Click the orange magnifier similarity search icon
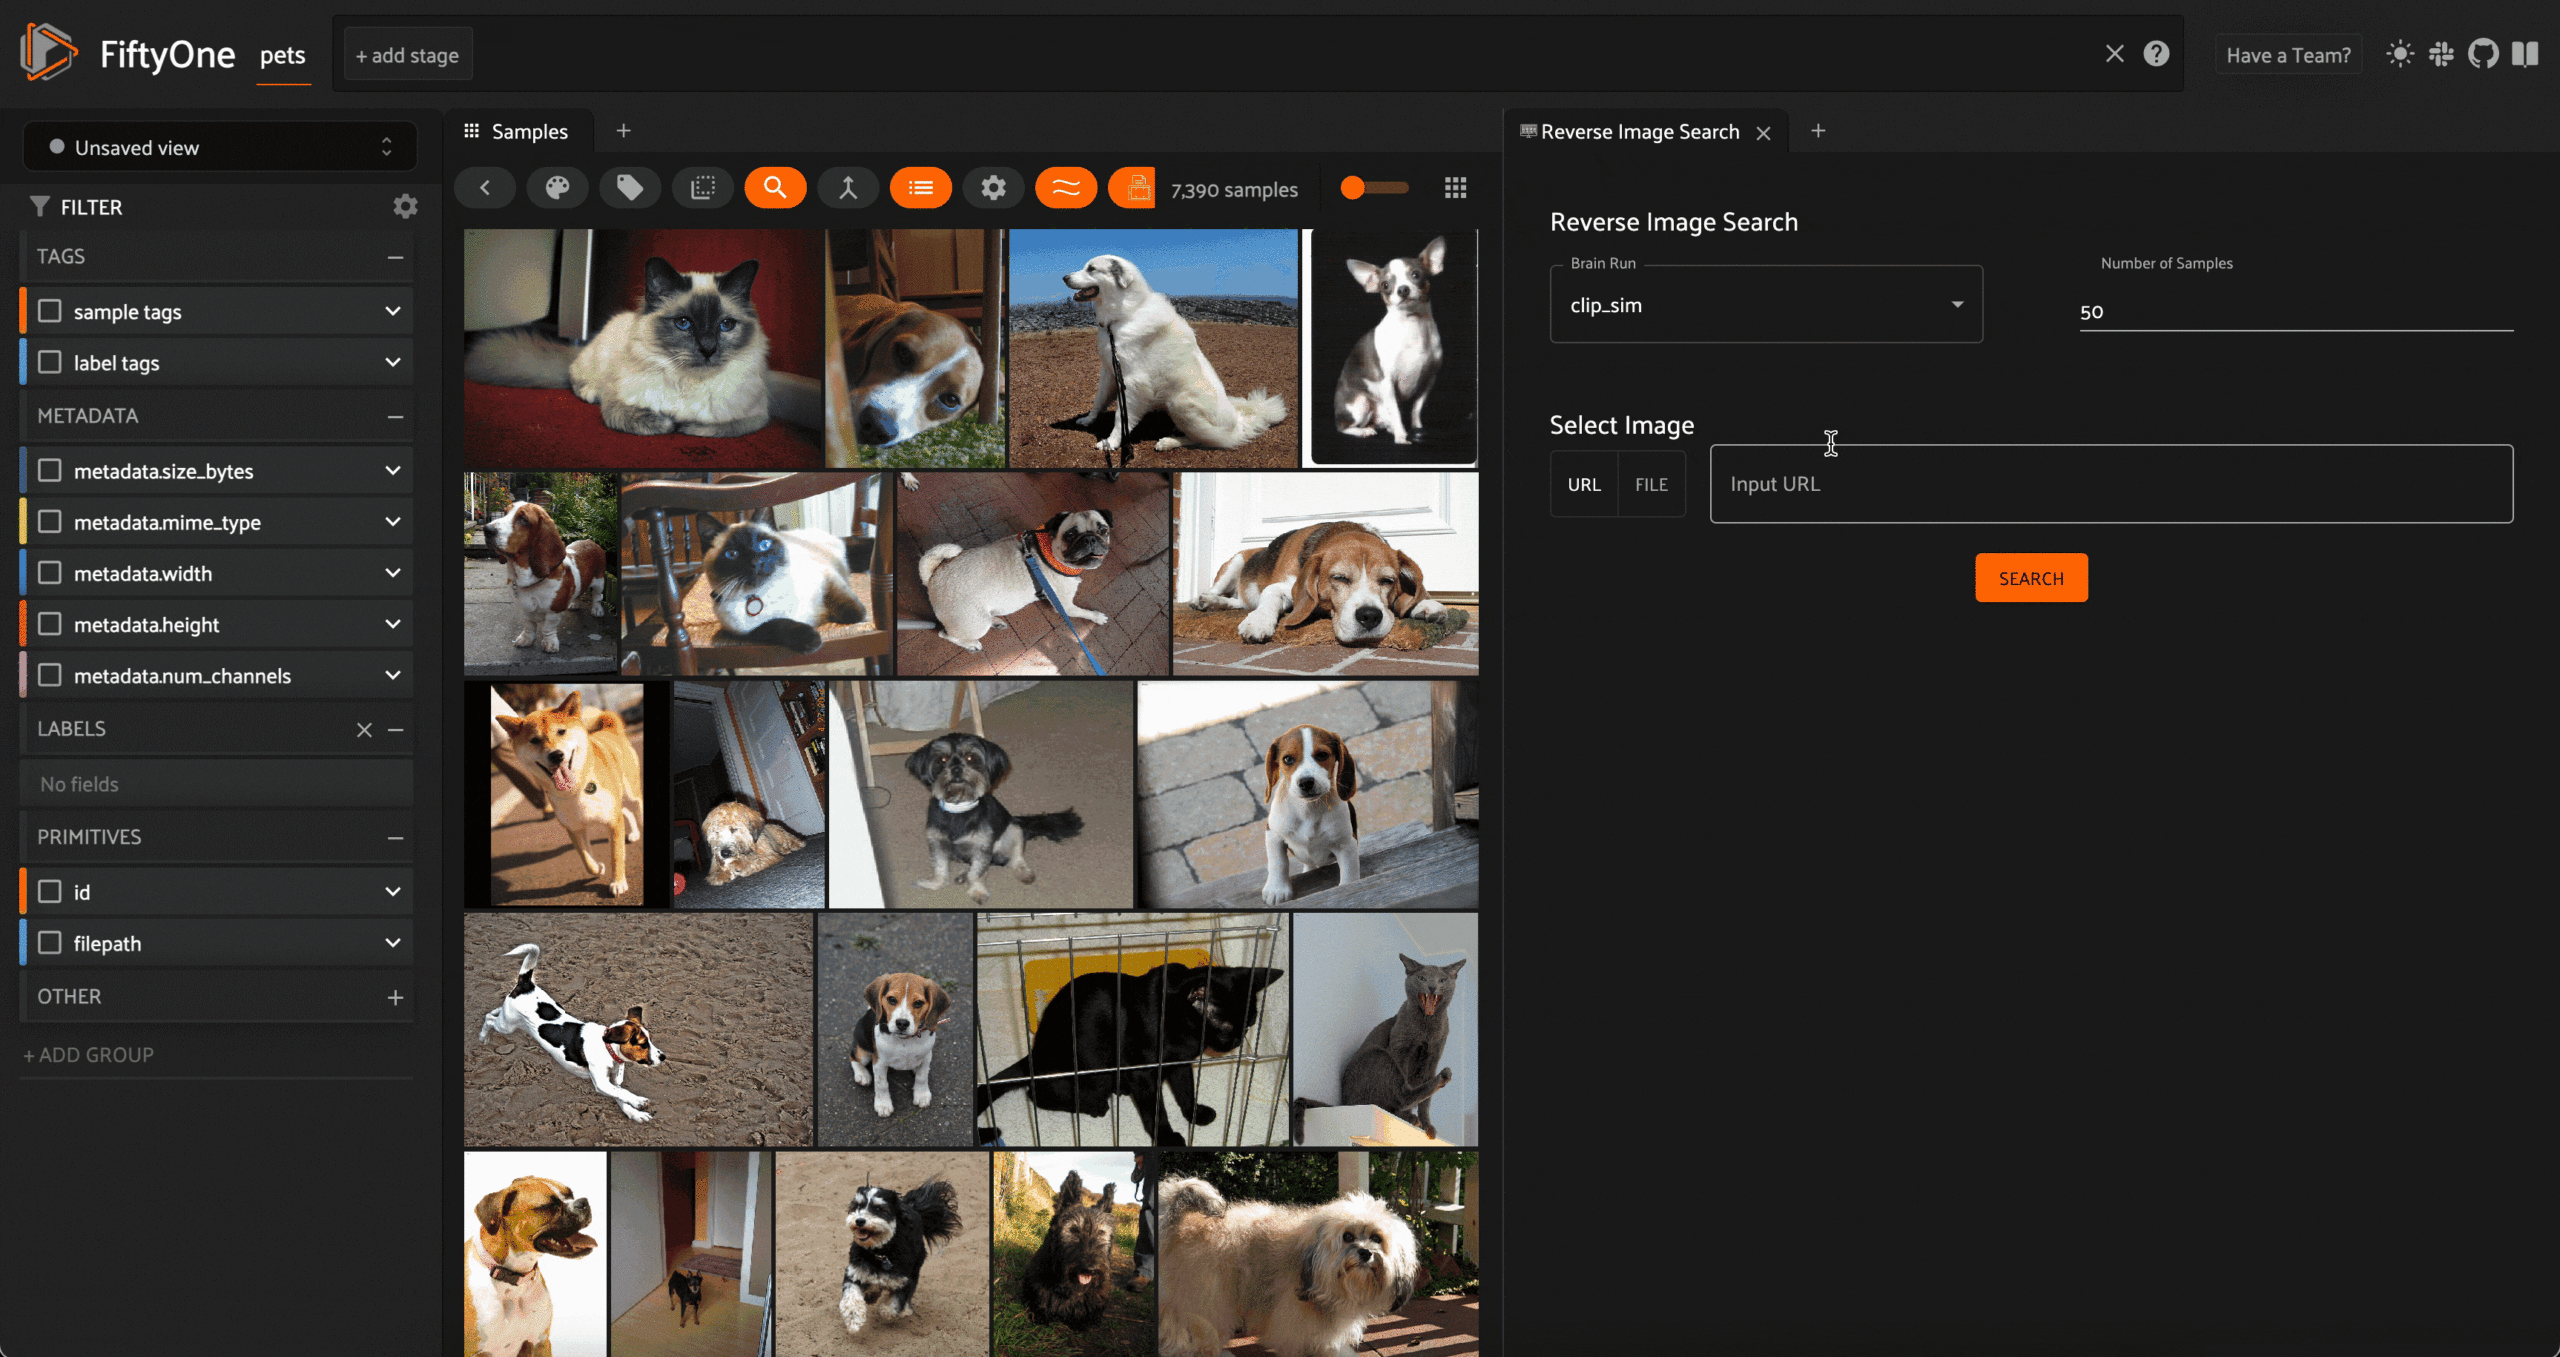The image size is (2560, 1357). (x=775, y=188)
